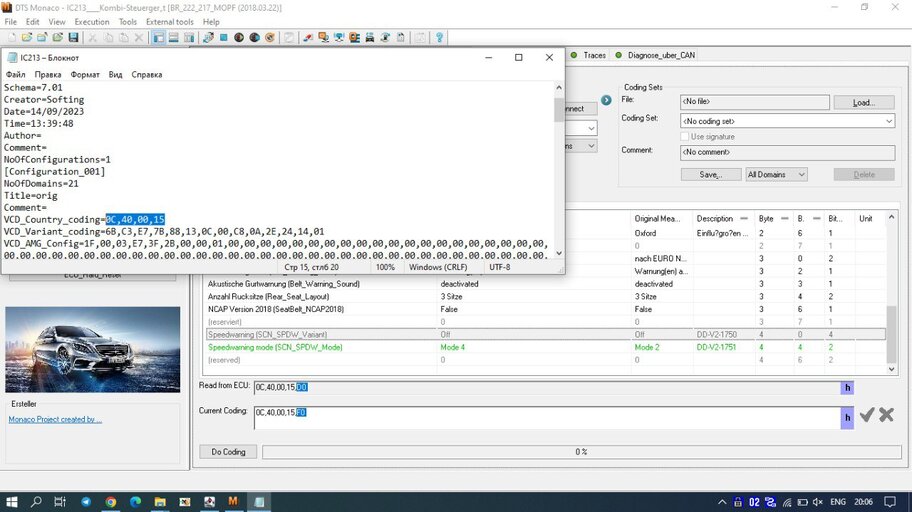Viewport: 912px width, 512px height.
Task: Click the coding progress bar showing 0 %
Action: pyautogui.click(x=582, y=451)
